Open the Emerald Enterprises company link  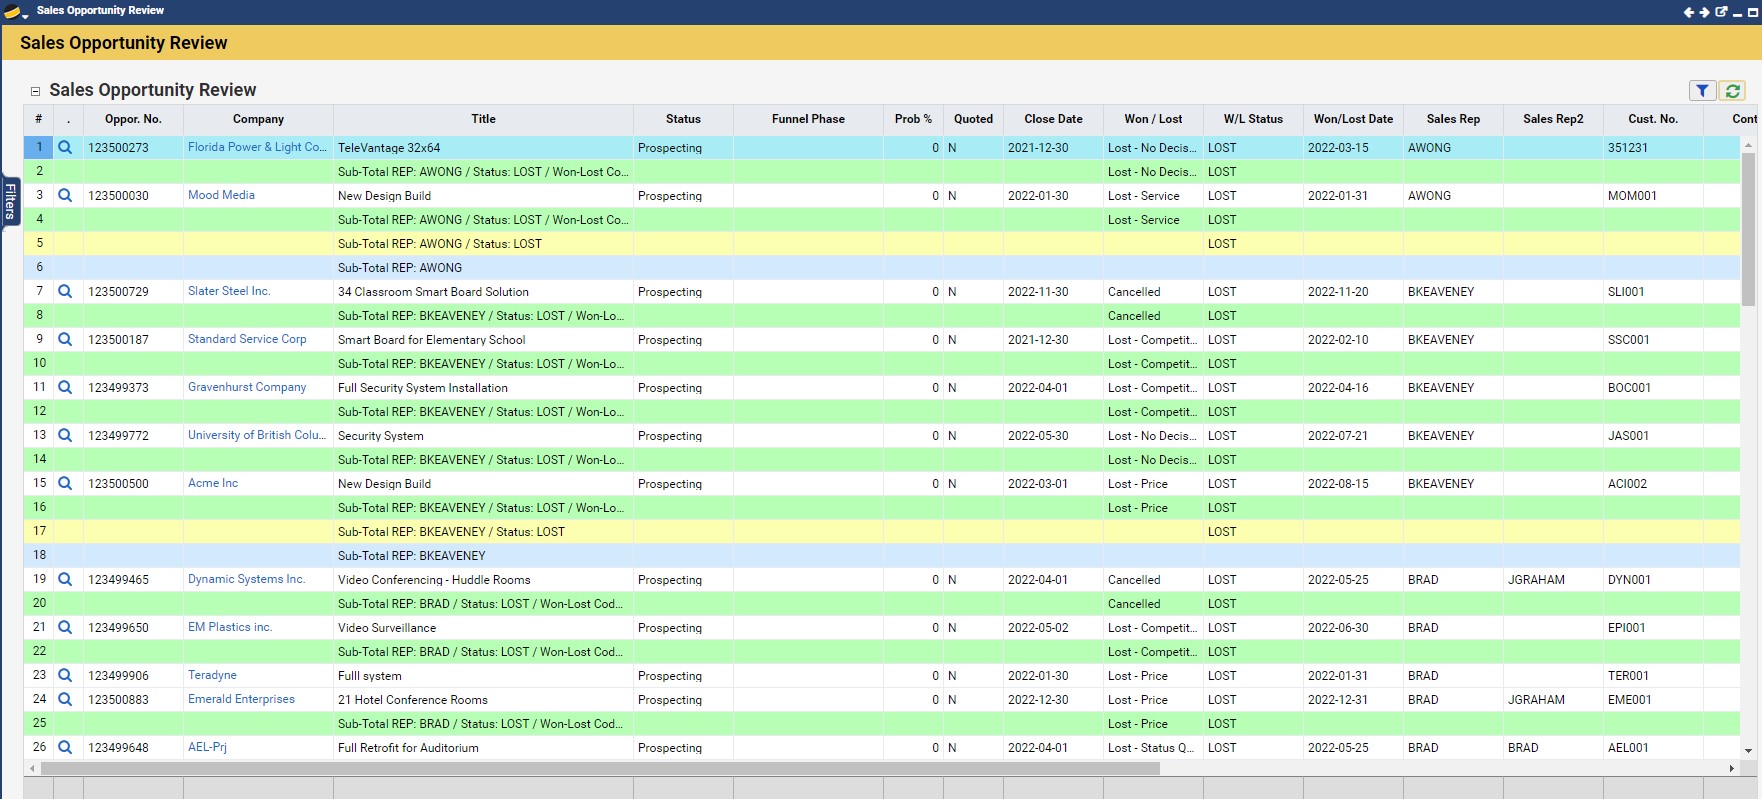point(241,699)
